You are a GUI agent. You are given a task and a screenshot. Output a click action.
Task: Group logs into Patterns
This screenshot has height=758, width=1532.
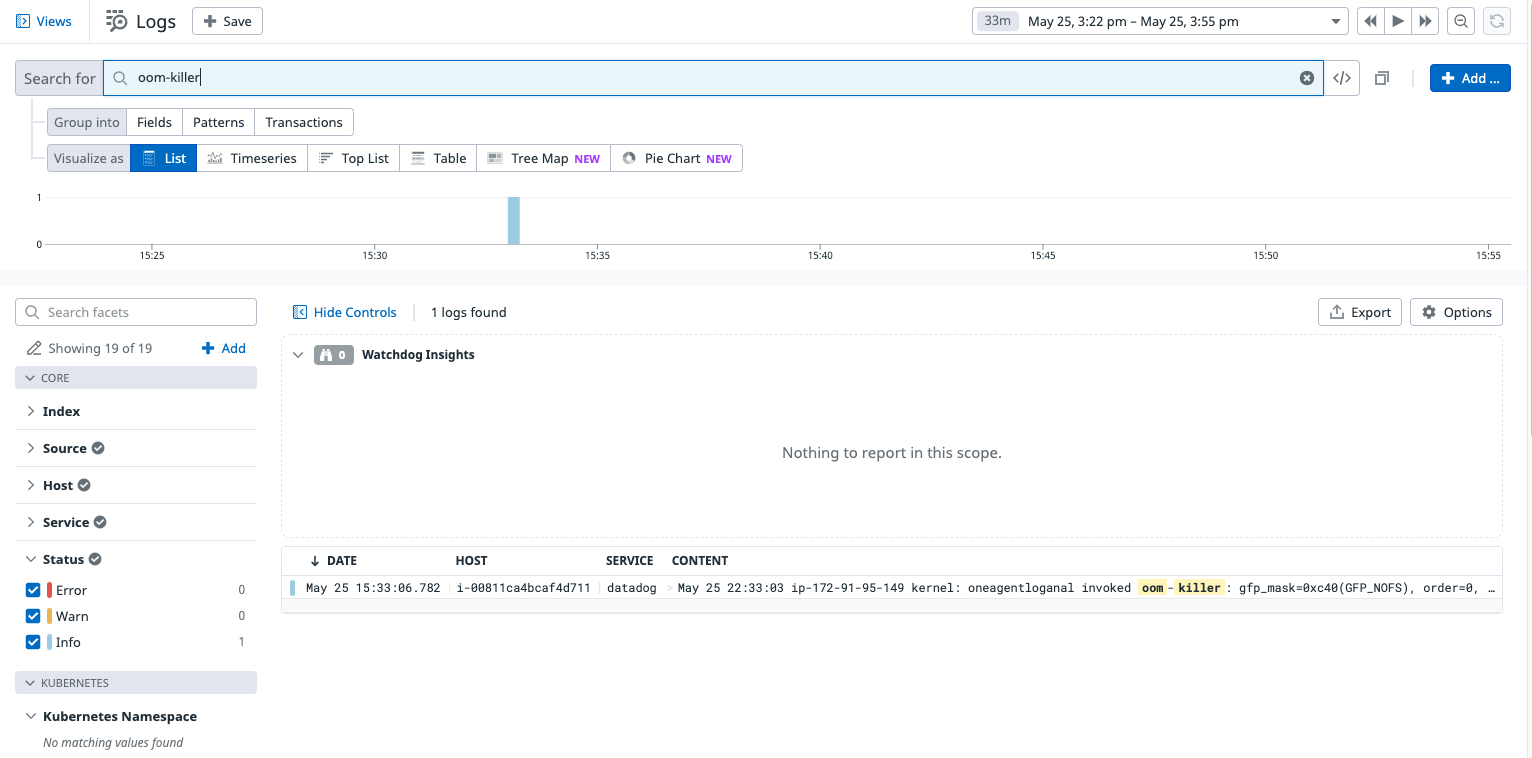[218, 122]
